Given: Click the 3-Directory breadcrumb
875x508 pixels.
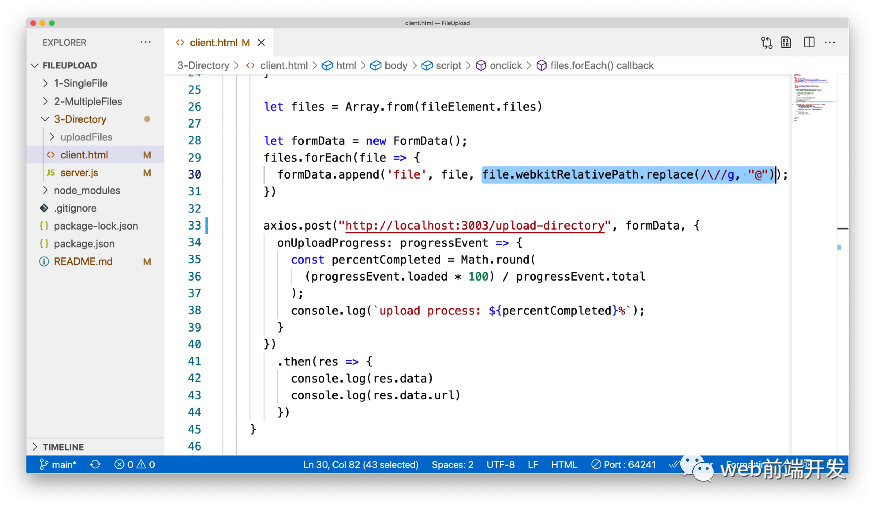Looking at the screenshot, I should [203, 65].
